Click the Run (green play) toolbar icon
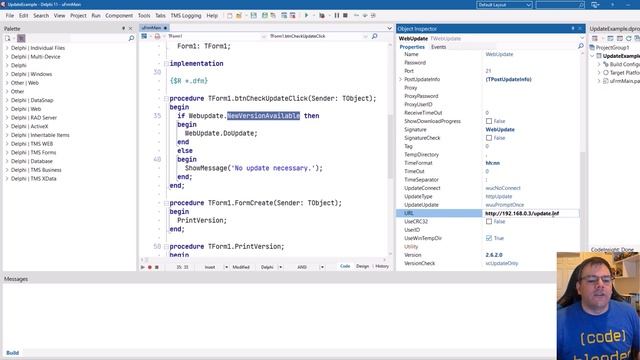640x360 pixels. click(306, 16)
